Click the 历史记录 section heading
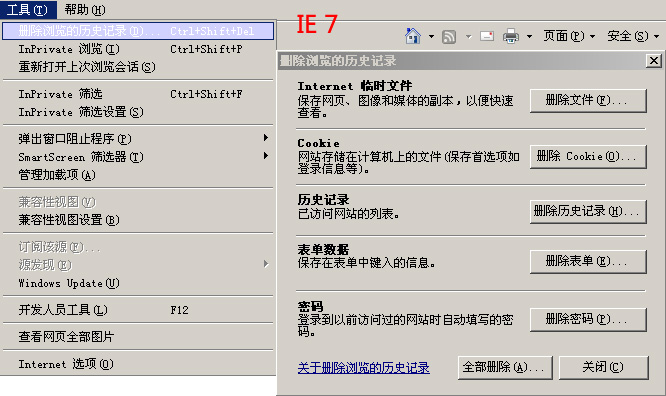666x396 pixels. coord(323,199)
